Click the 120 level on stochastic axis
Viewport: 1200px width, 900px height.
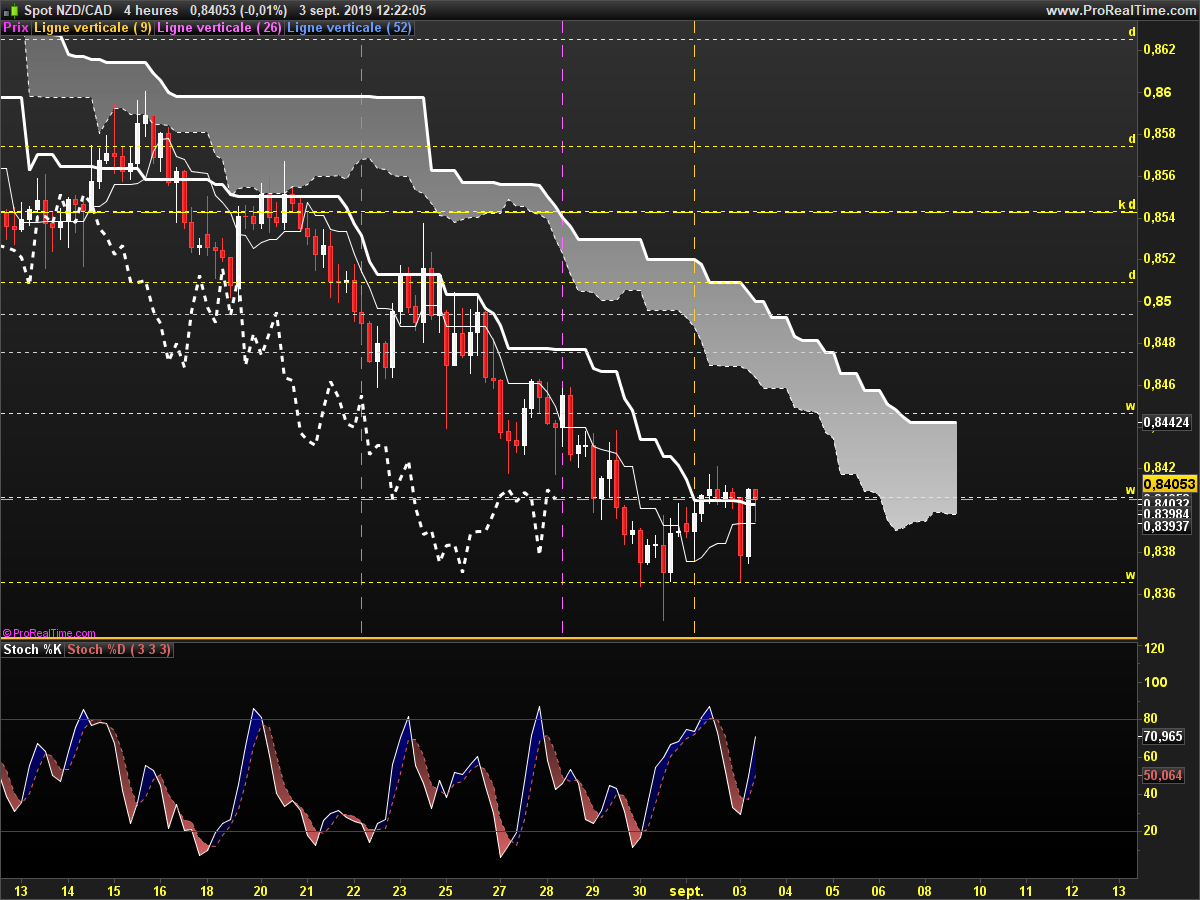[x=1153, y=649]
